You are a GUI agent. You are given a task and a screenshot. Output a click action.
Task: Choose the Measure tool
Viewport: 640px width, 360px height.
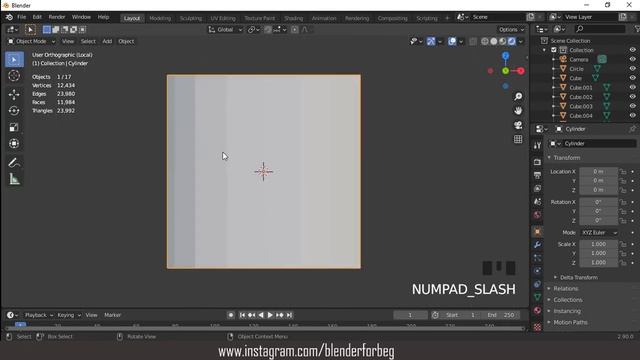tap(14, 179)
